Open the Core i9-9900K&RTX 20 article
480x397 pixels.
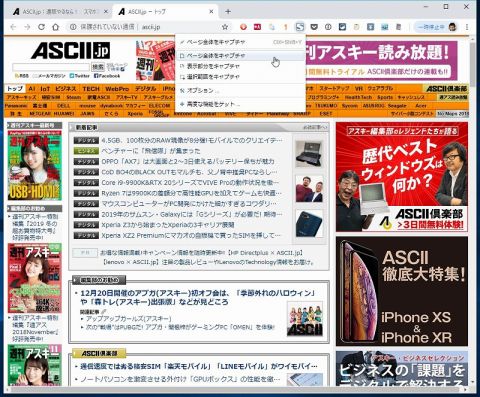point(190,183)
